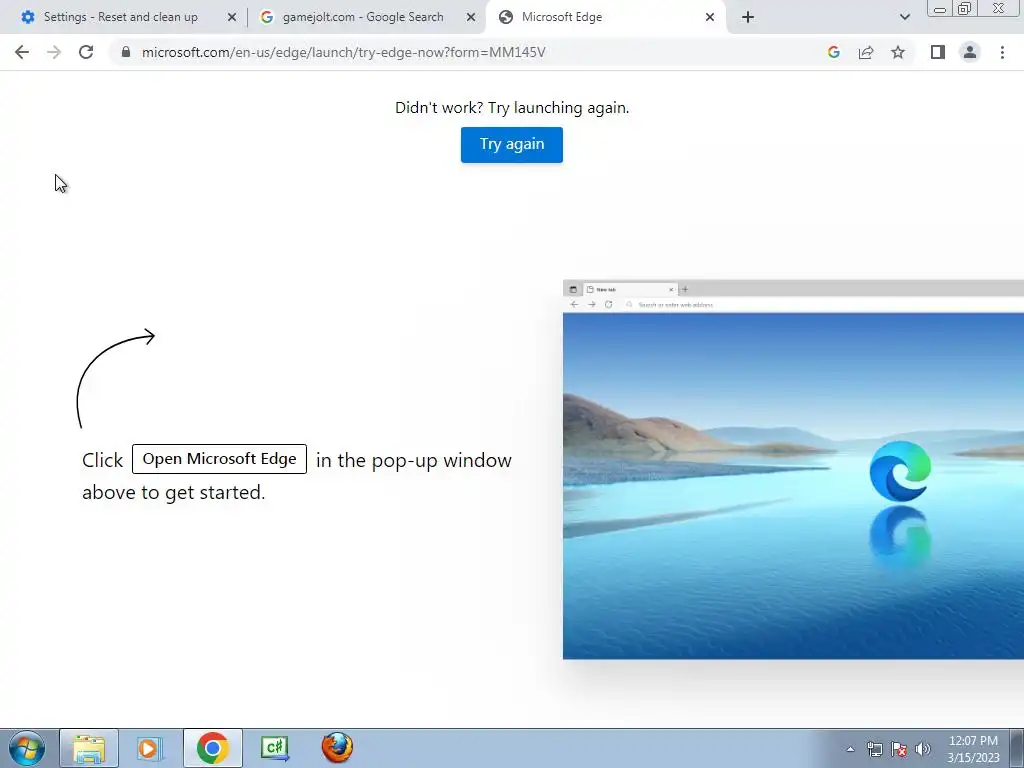1024x768 pixels.
Task: Close the Settings - Reset and clean up tab
Action: 232,17
